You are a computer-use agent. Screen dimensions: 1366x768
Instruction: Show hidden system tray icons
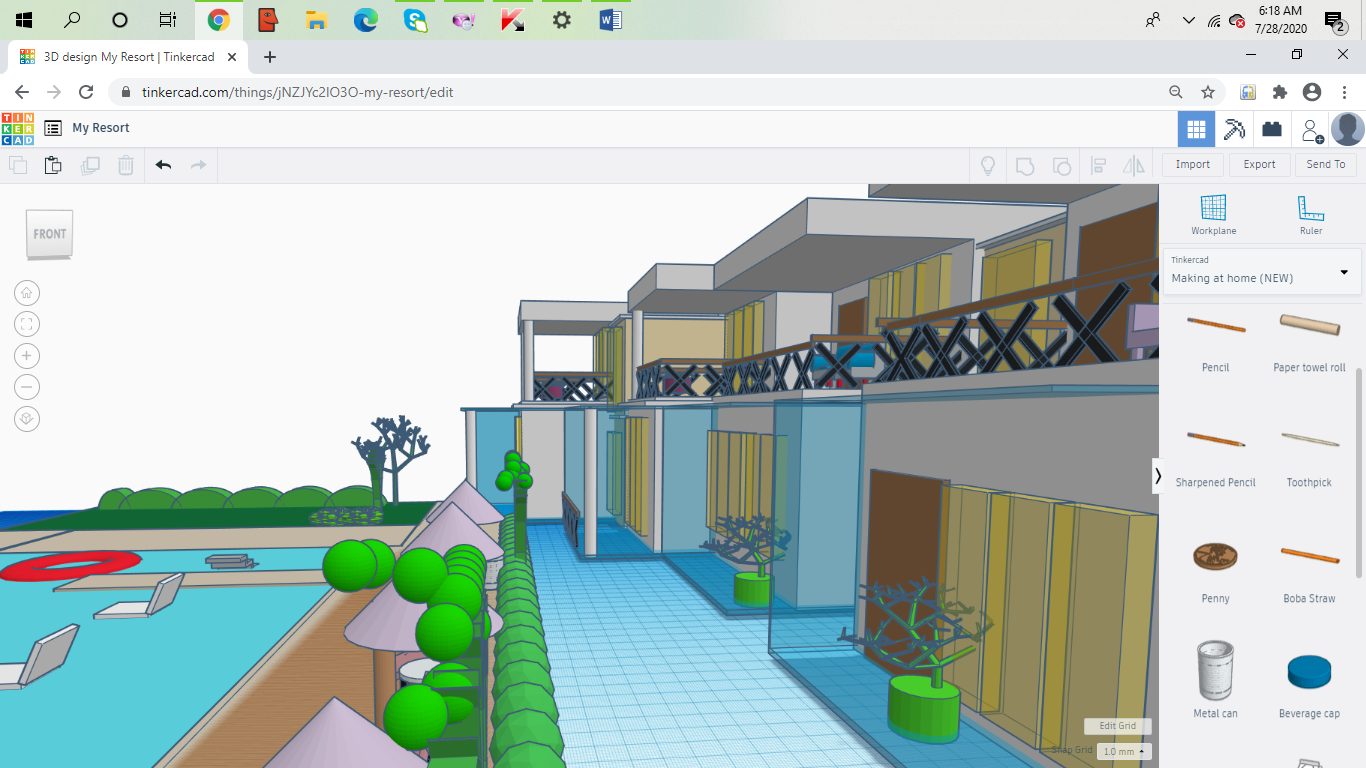(x=1188, y=20)
